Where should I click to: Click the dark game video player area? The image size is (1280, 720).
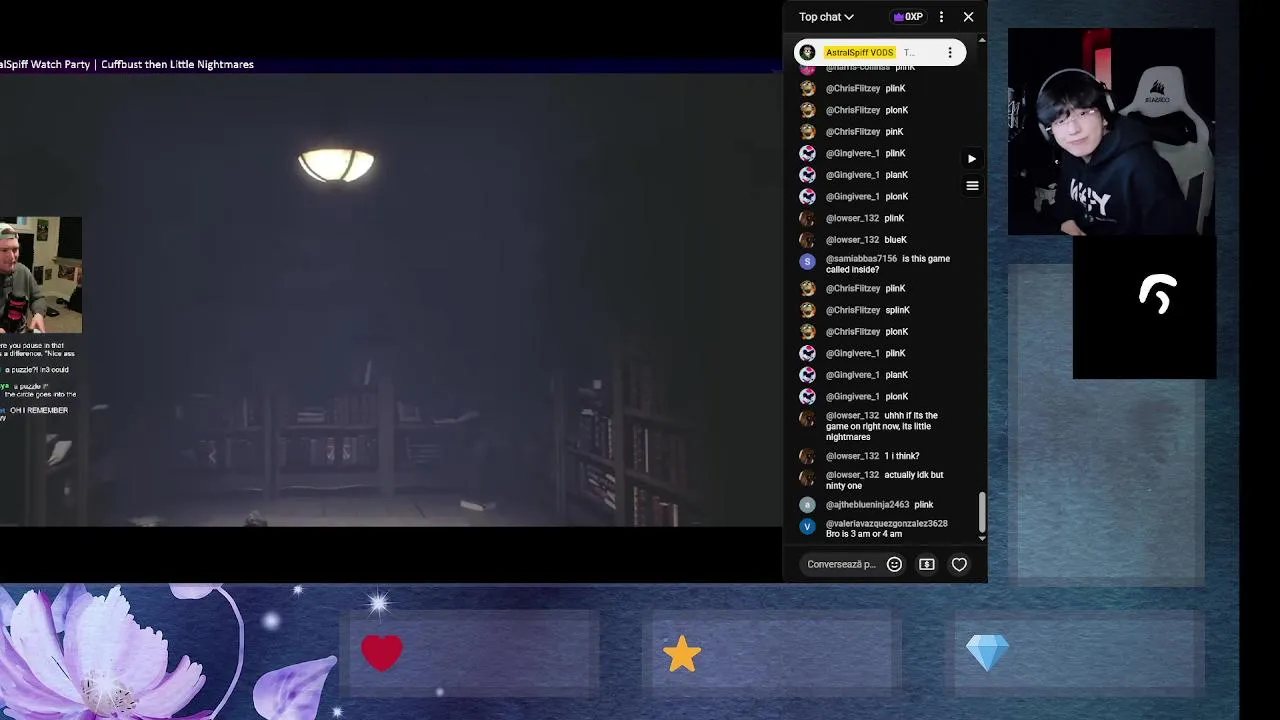click(390, 300)
